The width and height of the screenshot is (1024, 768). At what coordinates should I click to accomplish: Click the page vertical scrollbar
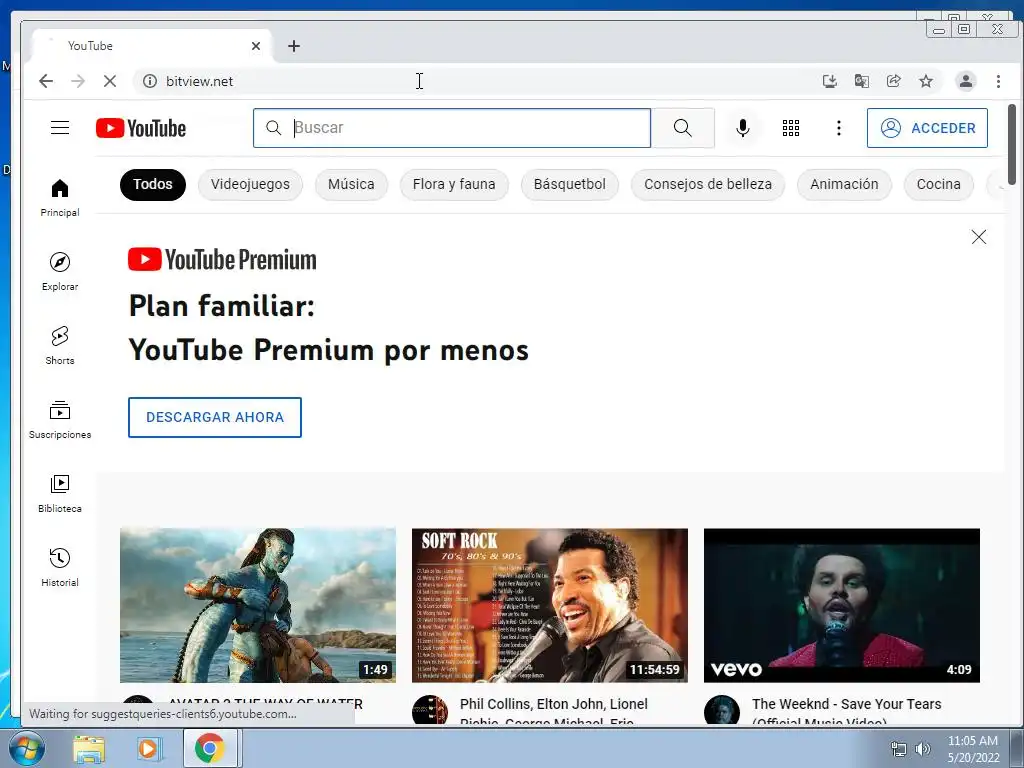[1012, 144]
